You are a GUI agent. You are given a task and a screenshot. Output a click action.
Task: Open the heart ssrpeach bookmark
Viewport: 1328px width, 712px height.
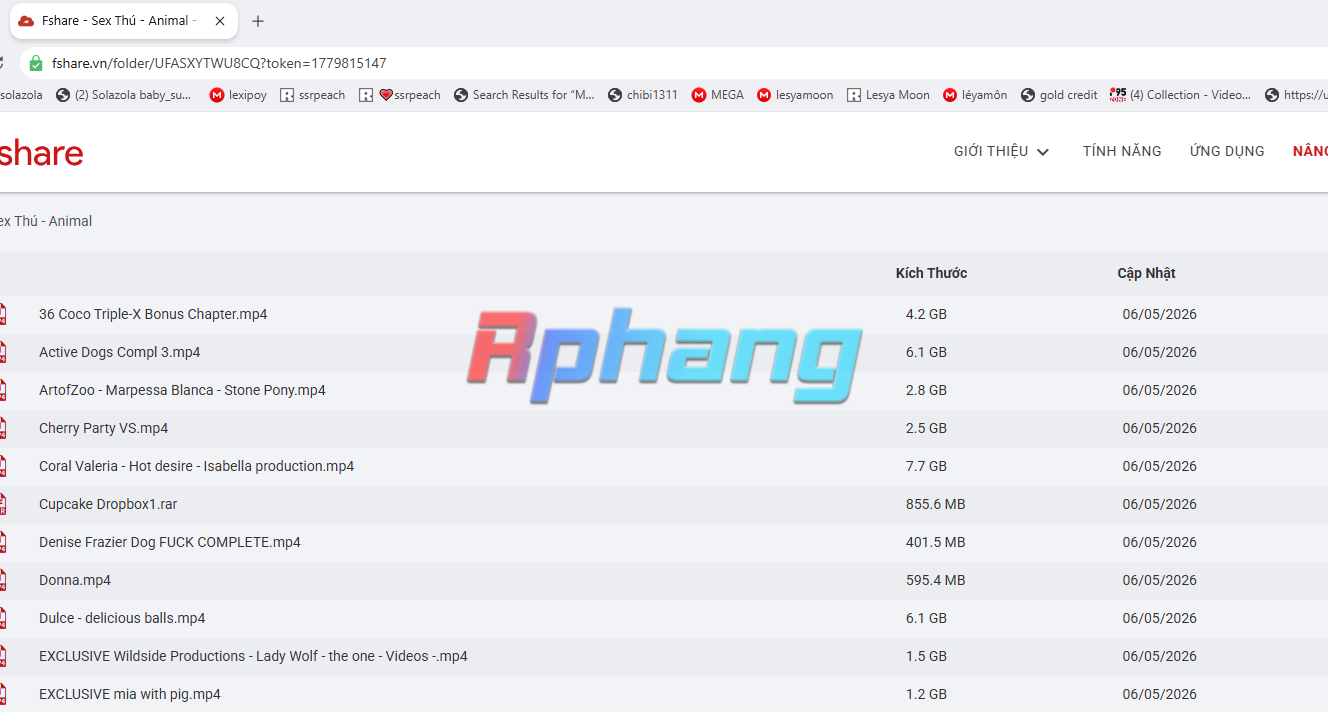coord(400,95)
